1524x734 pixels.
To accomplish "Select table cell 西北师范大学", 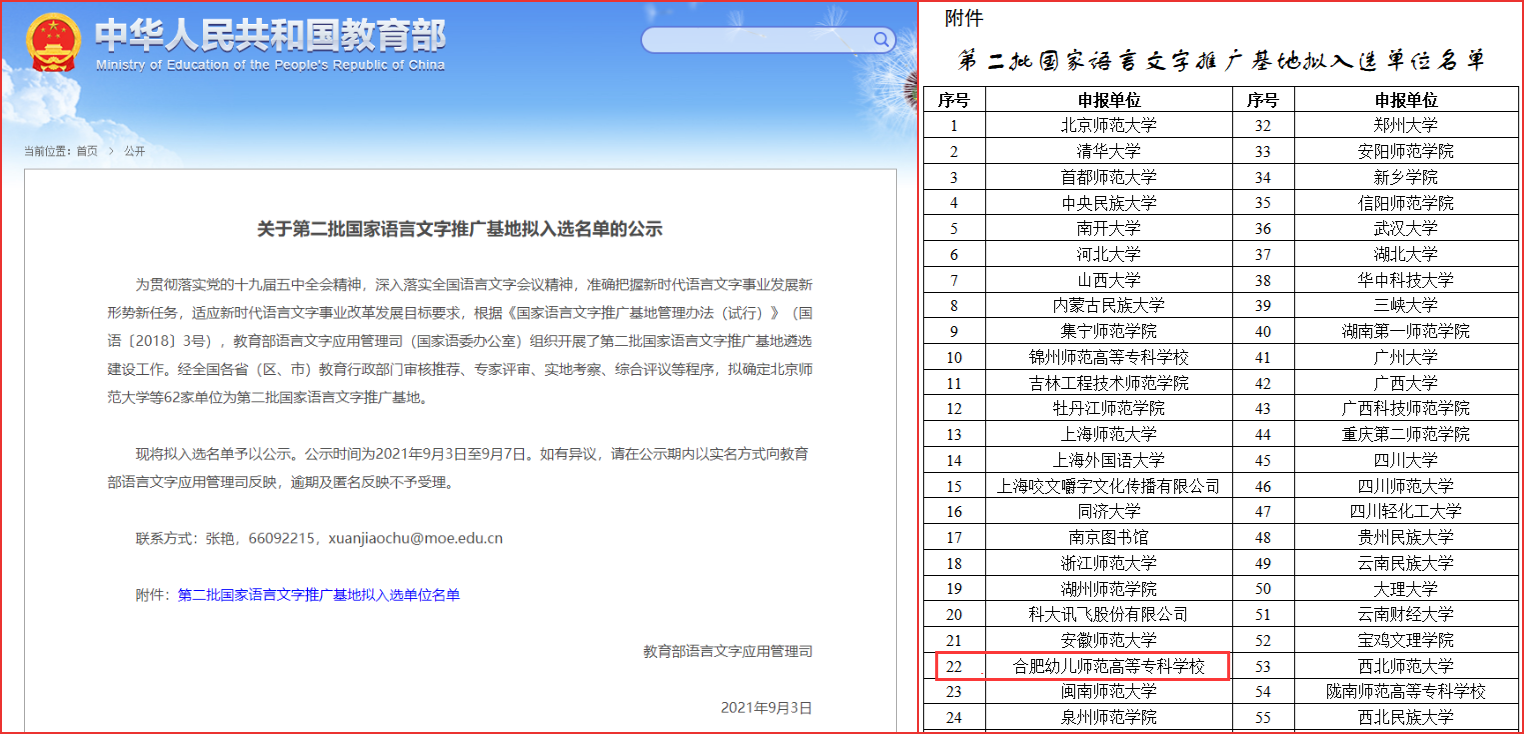I will (1406, 666).
